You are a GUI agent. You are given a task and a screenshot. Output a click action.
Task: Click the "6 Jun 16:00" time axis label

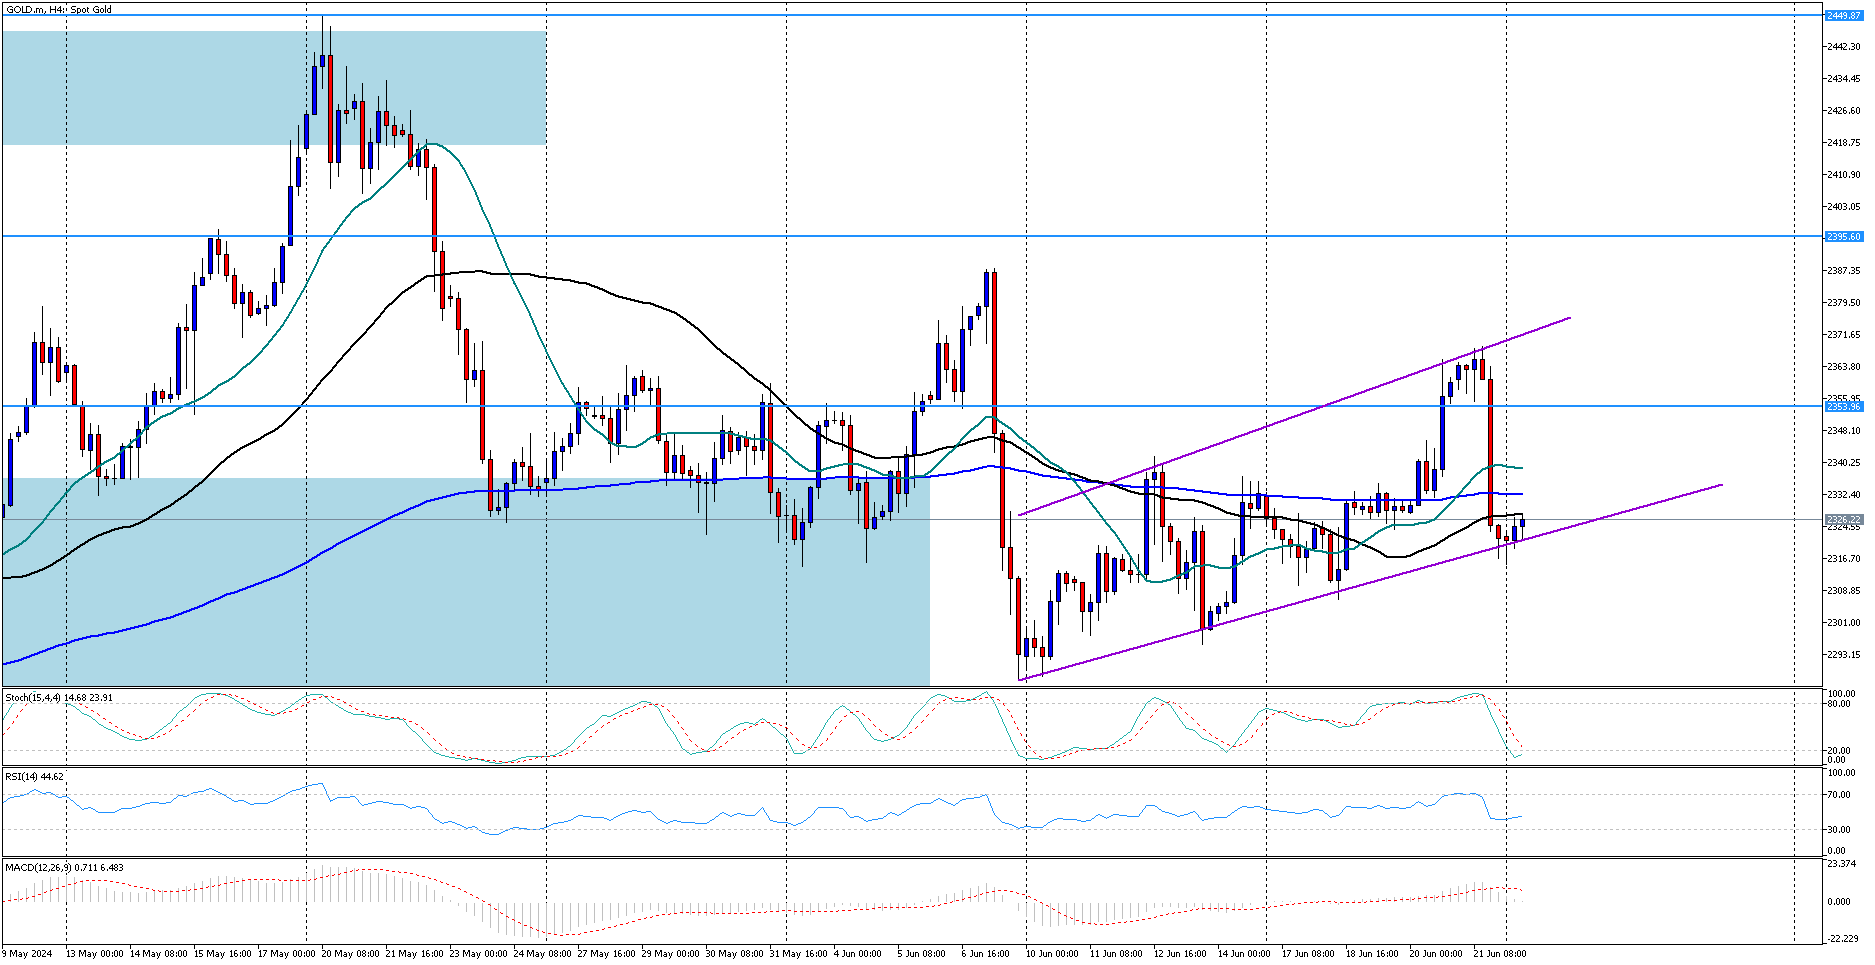click(x=986, y=954)
